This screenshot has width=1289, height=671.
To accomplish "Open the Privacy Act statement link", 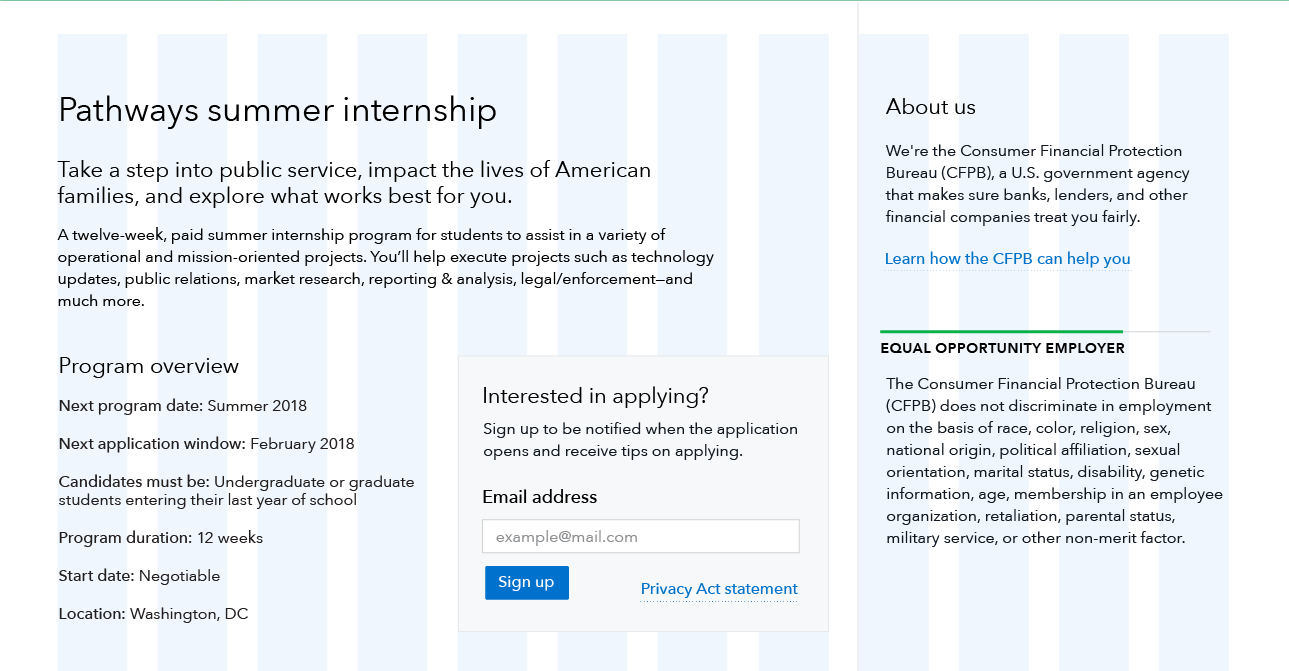I will 719,589.
